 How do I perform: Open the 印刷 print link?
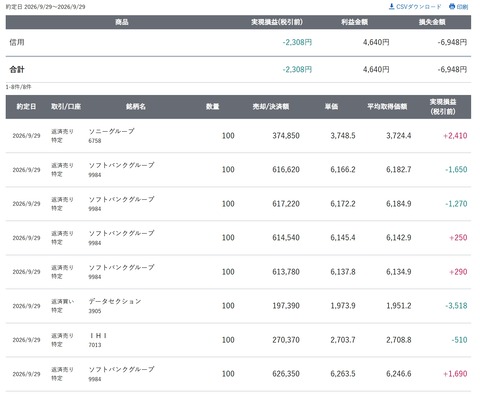[x=459, y=7]
